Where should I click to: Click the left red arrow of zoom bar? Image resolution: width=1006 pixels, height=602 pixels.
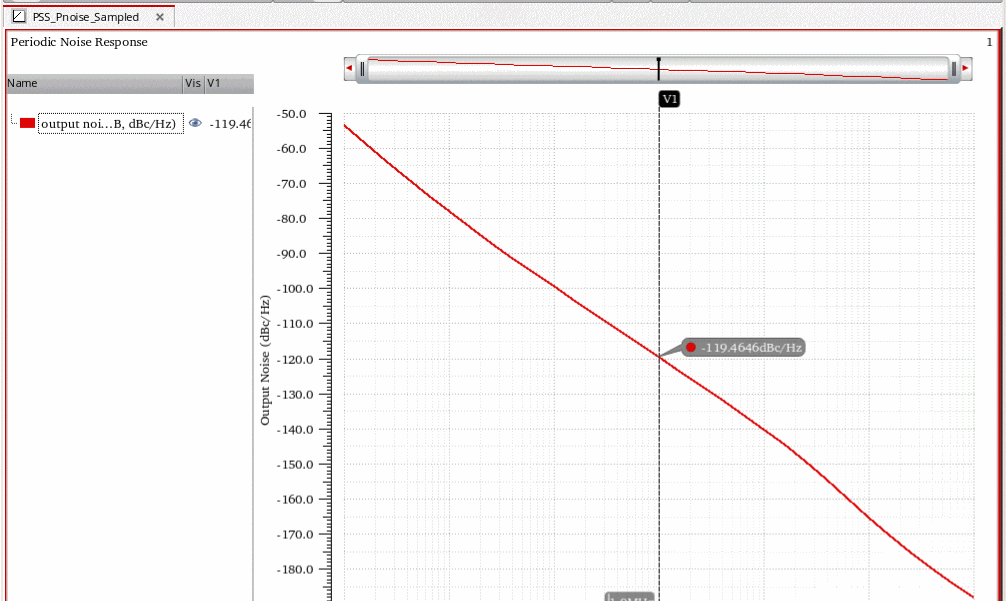coord(349,68)
